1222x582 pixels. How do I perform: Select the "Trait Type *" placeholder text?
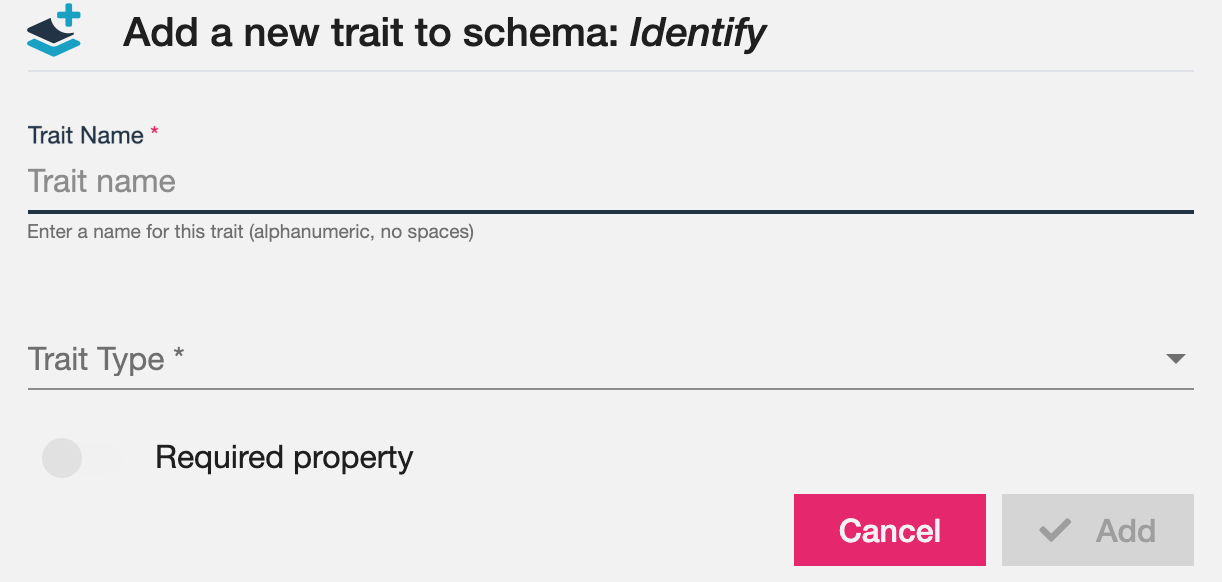click(106, 359)
